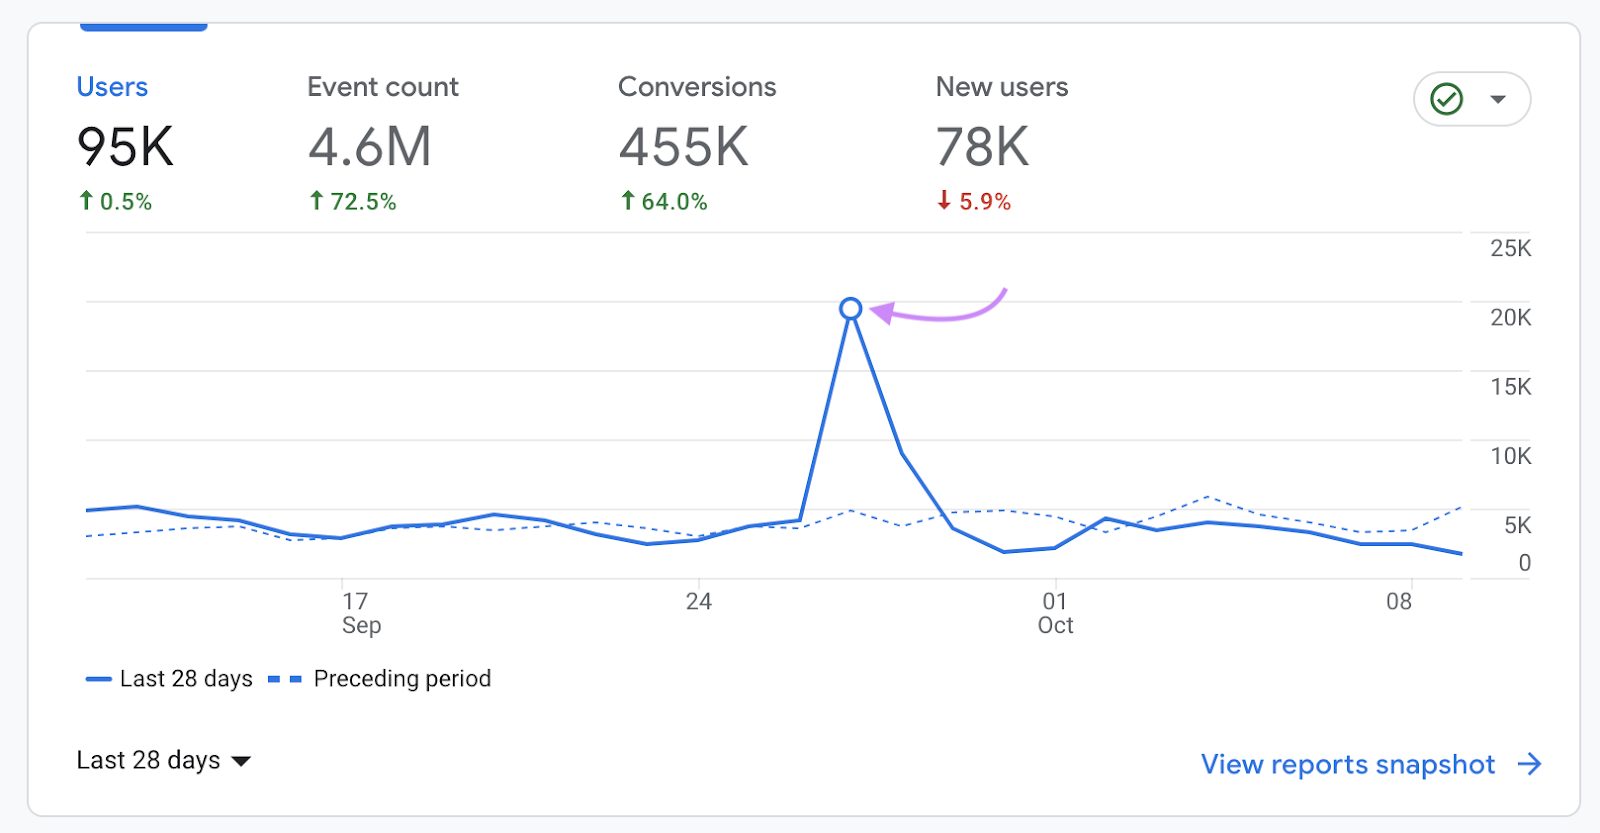Click the 0.5% users change indicator

[x=115, y=202]
